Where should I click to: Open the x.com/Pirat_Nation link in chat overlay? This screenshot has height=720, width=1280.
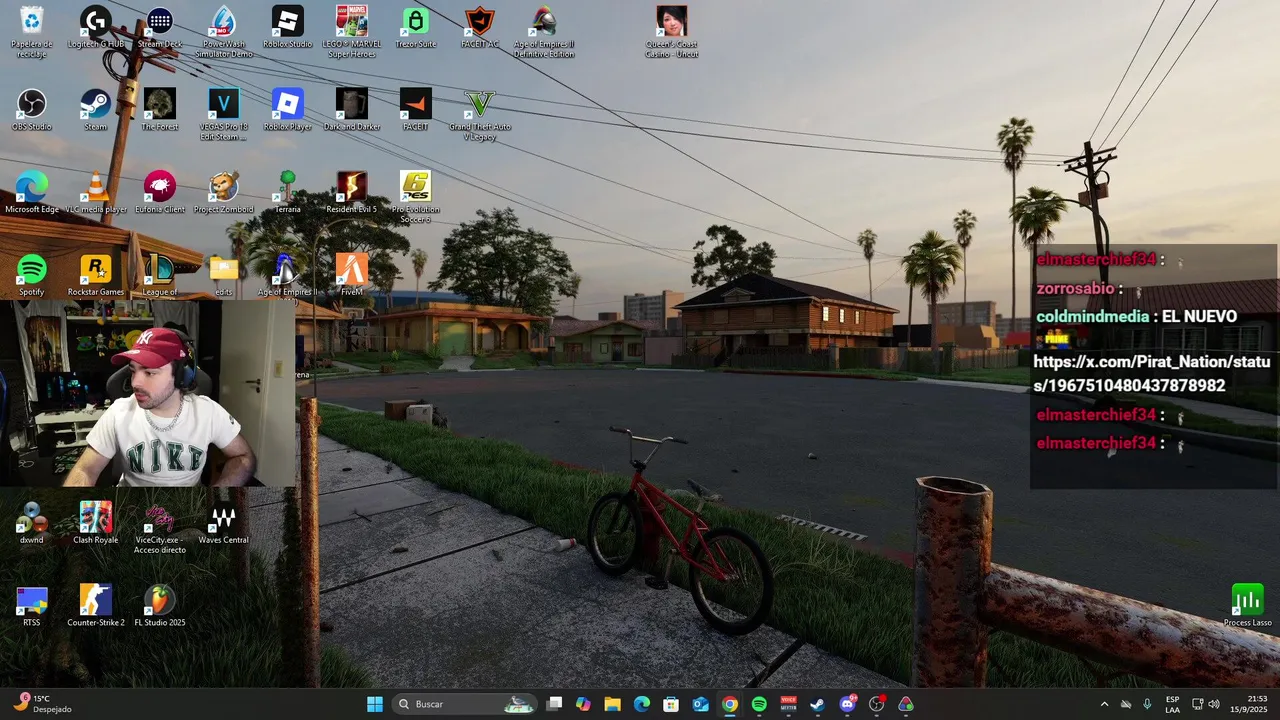[1152, 373]
